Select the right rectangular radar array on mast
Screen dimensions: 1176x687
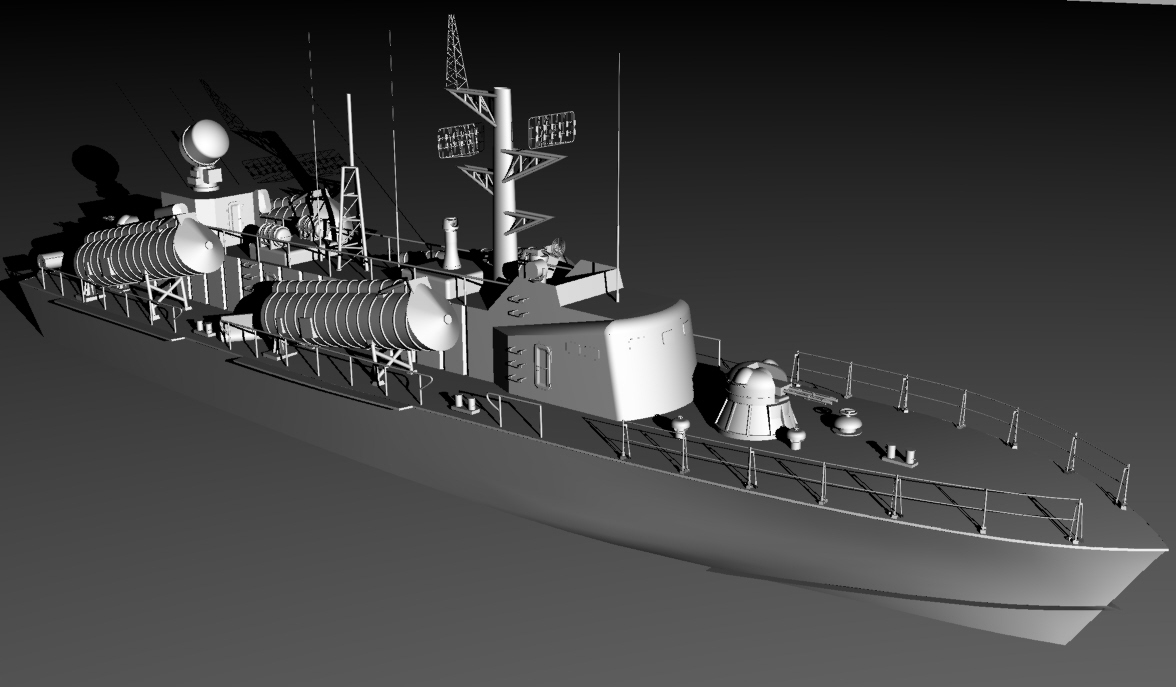pyautogui.click(x=551, y=129)
